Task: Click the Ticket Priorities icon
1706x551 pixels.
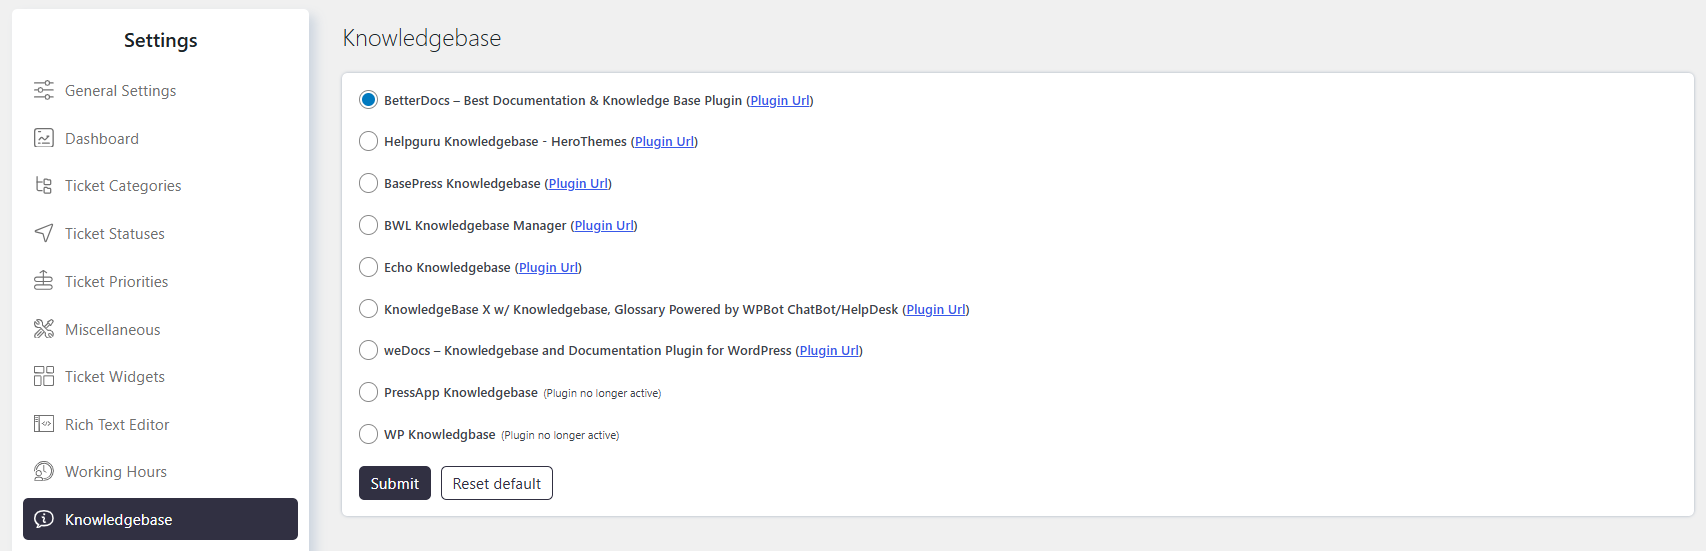Action: click(44, 281)
